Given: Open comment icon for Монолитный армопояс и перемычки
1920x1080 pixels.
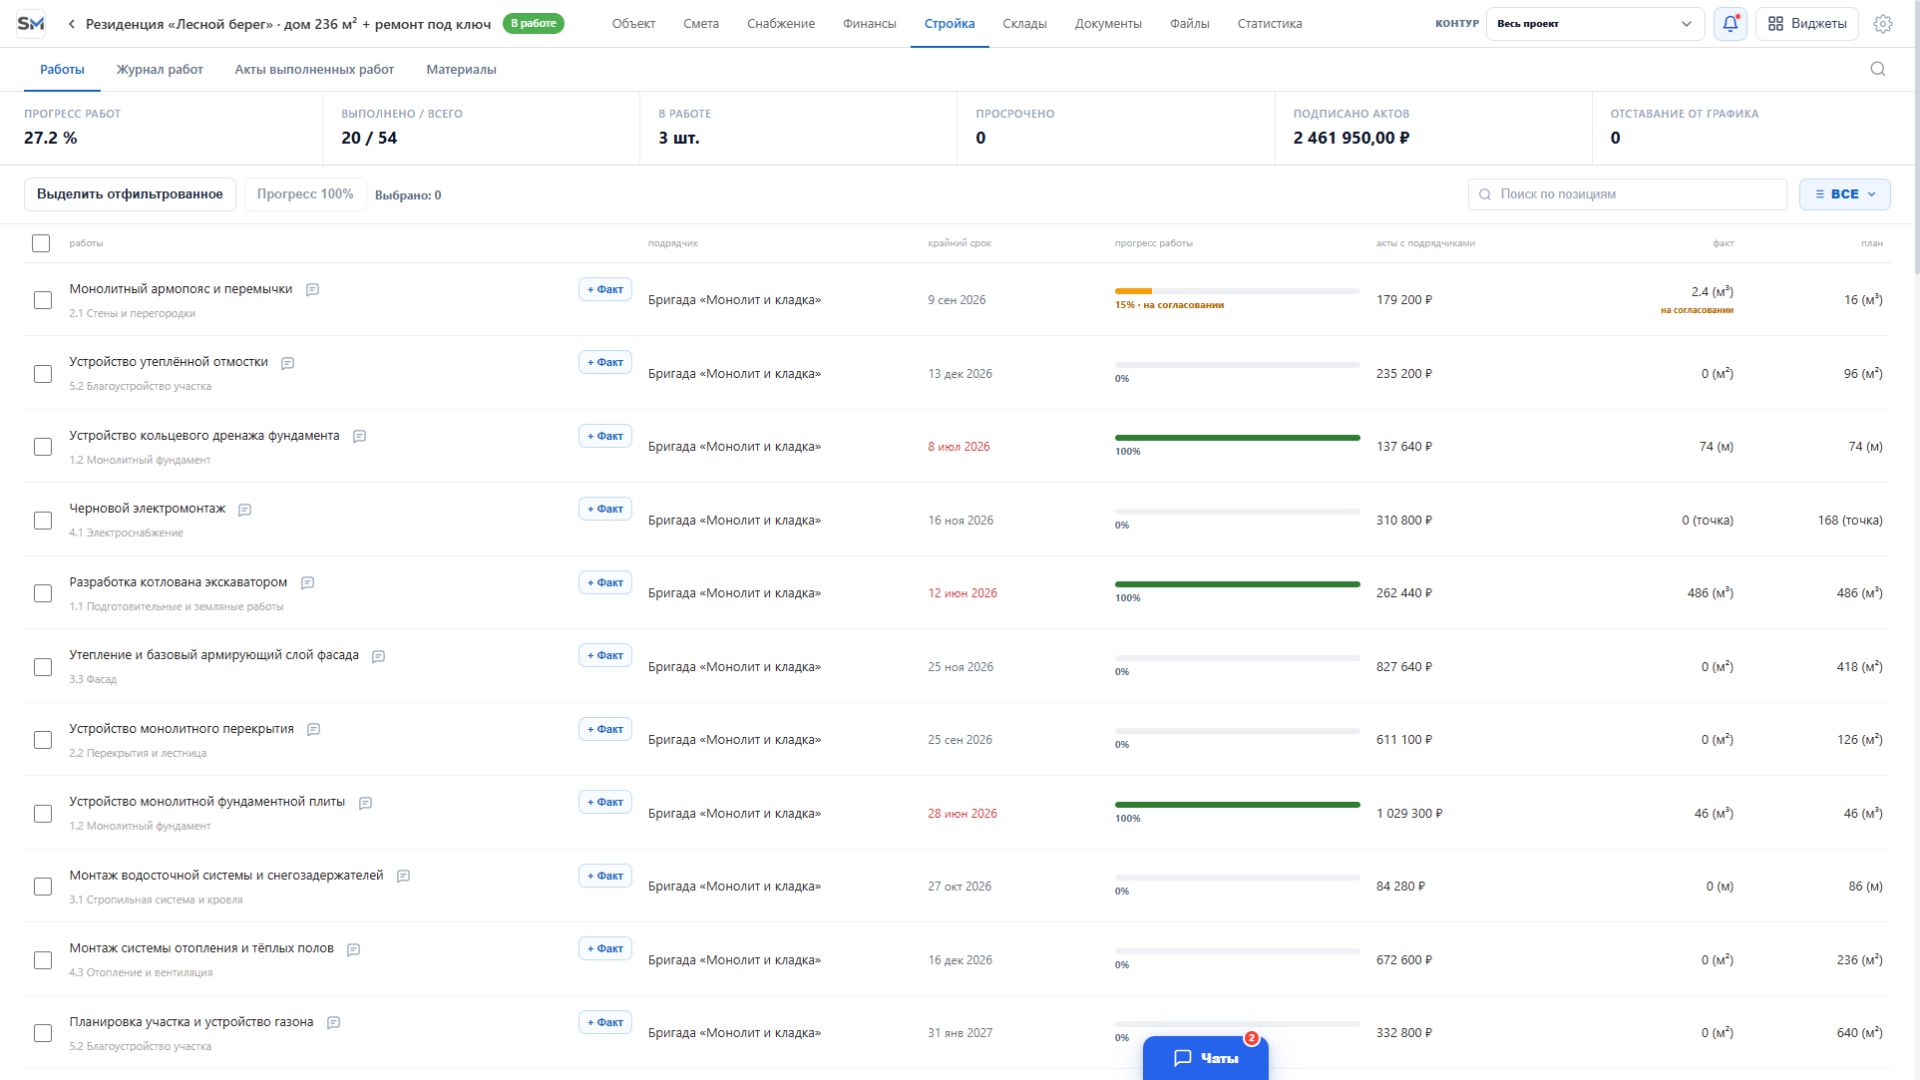Looking at the screenshot, I should click(x=312, y=290).
